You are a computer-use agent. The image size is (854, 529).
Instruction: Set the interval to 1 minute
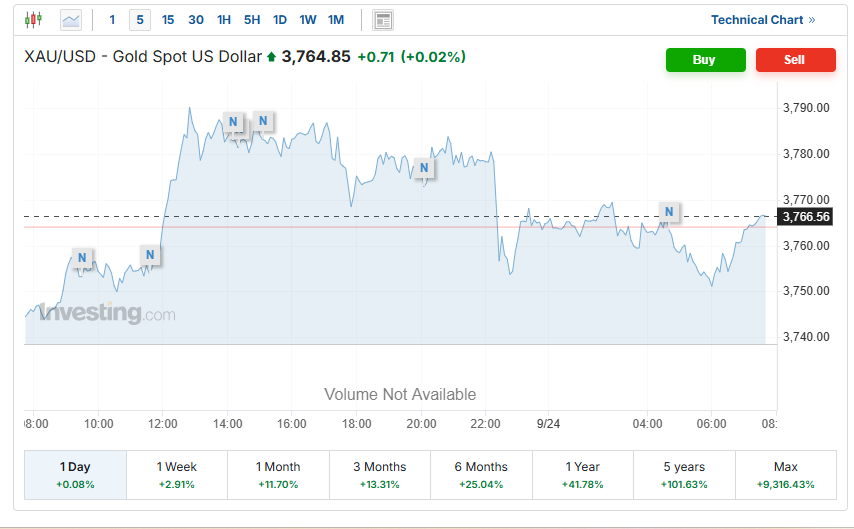[112, 20]
